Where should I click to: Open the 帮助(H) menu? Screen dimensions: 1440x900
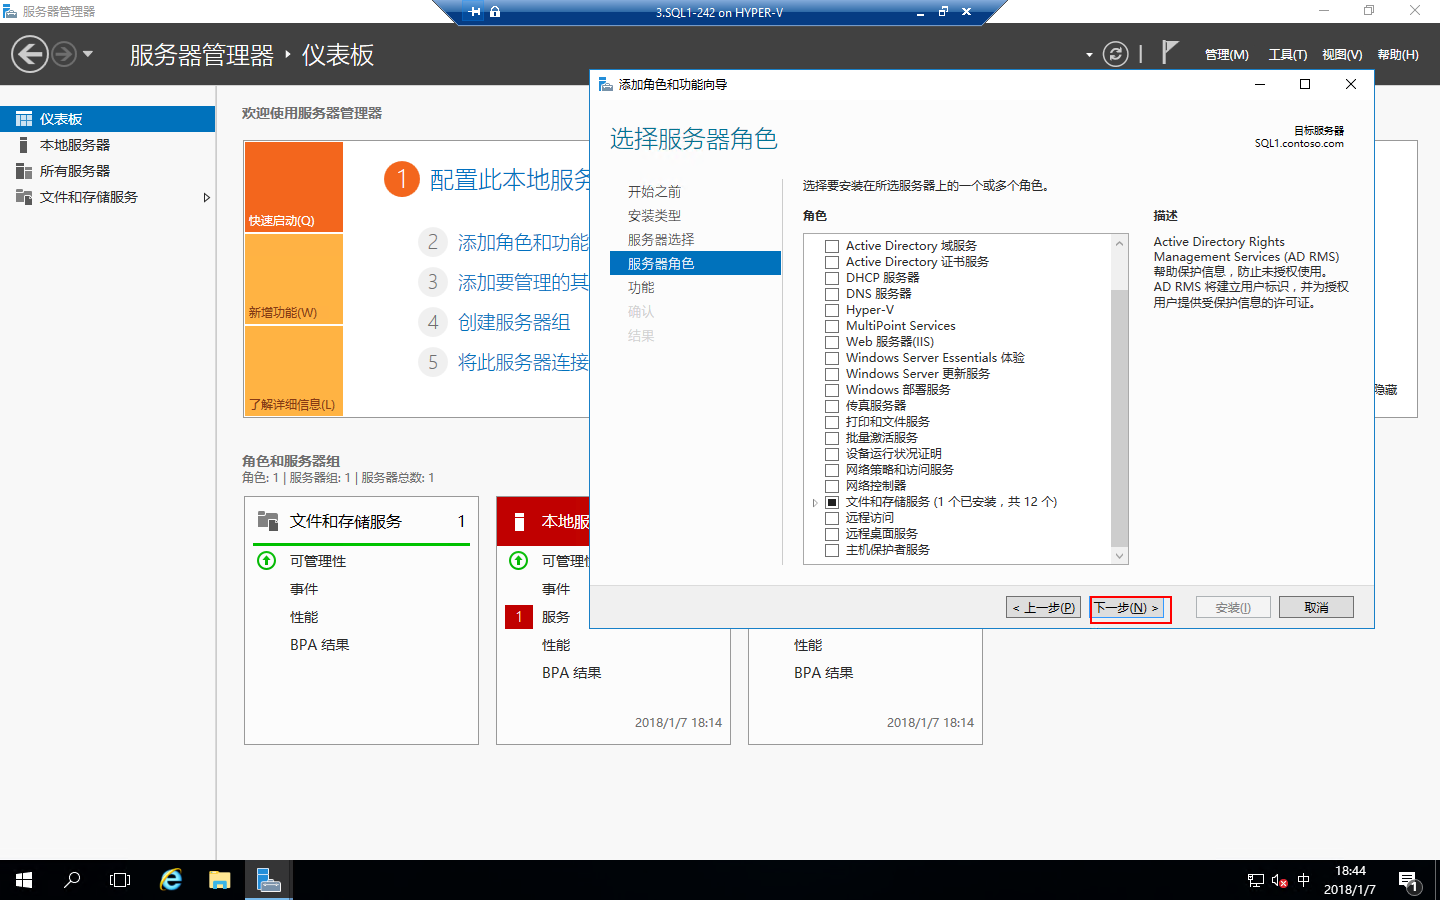point(1398,55)
